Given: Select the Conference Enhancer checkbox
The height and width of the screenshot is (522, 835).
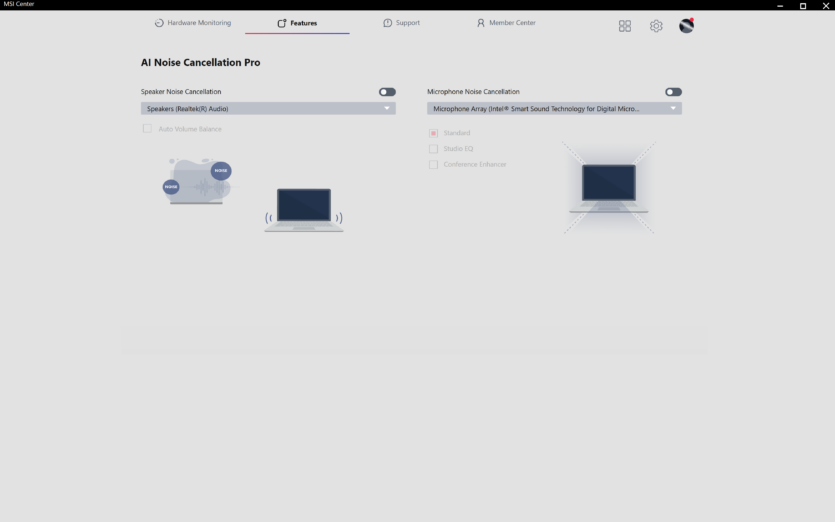Looking at the screenshot, I should click(x=433, y=165).
